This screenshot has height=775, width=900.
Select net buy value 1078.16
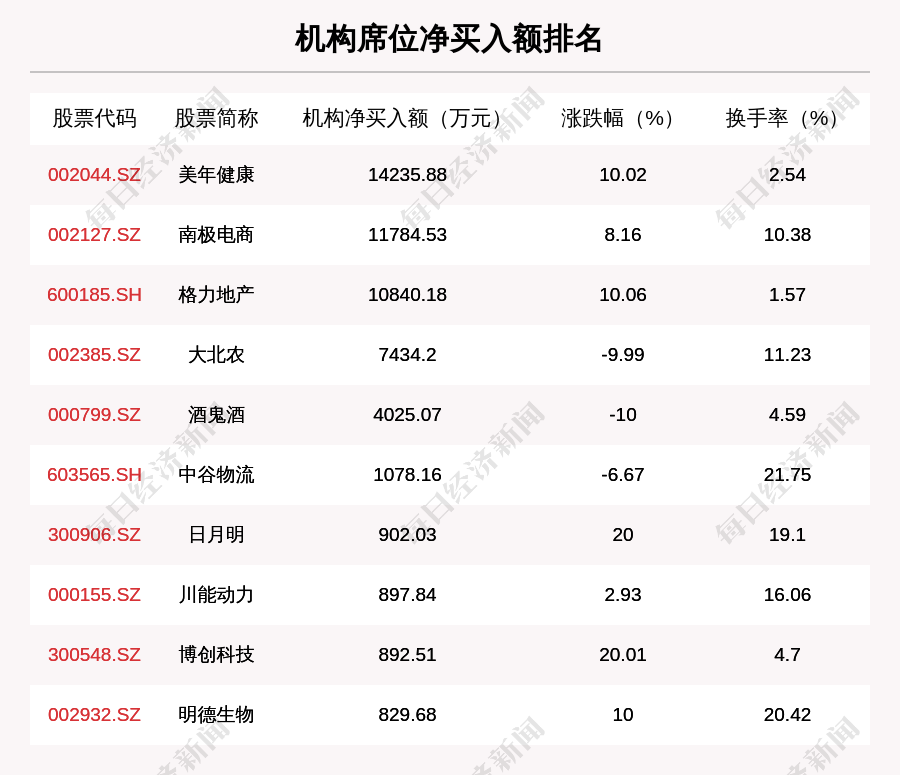point(407,475)
